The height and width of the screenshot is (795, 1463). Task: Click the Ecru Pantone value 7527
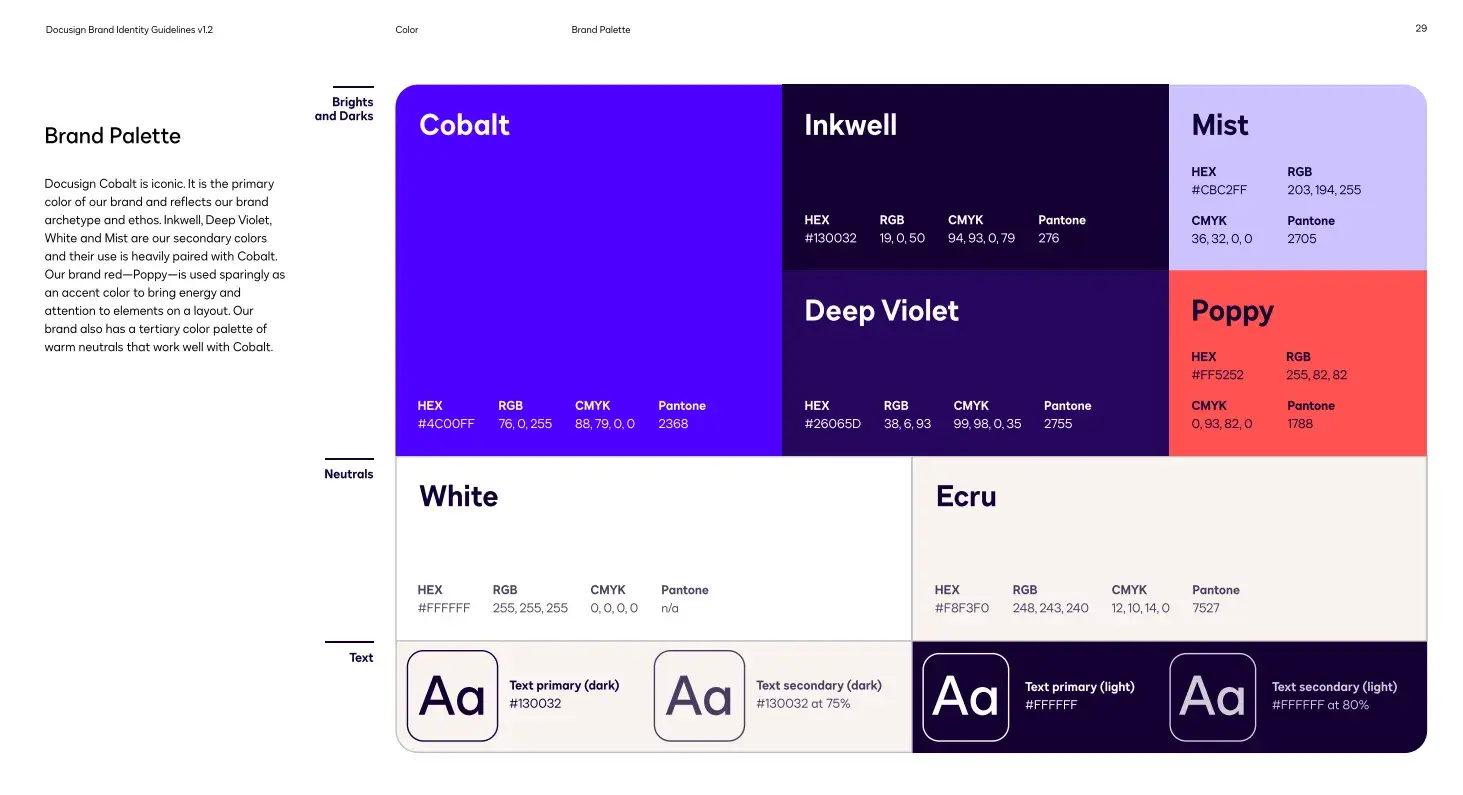[1206, 608]
